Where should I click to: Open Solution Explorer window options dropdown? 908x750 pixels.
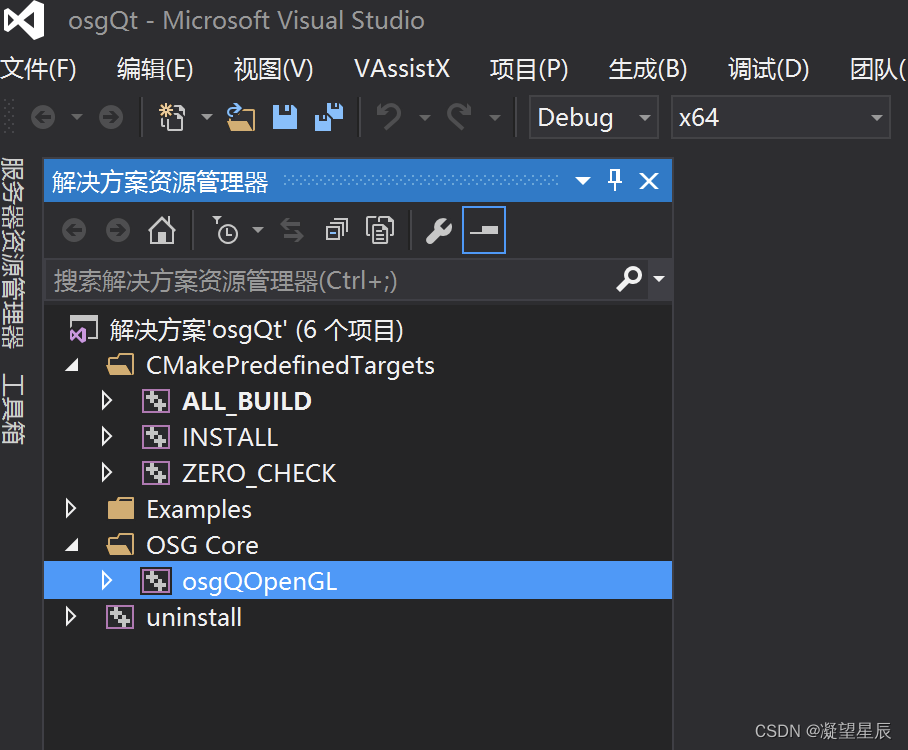click(x=583, y=181)
